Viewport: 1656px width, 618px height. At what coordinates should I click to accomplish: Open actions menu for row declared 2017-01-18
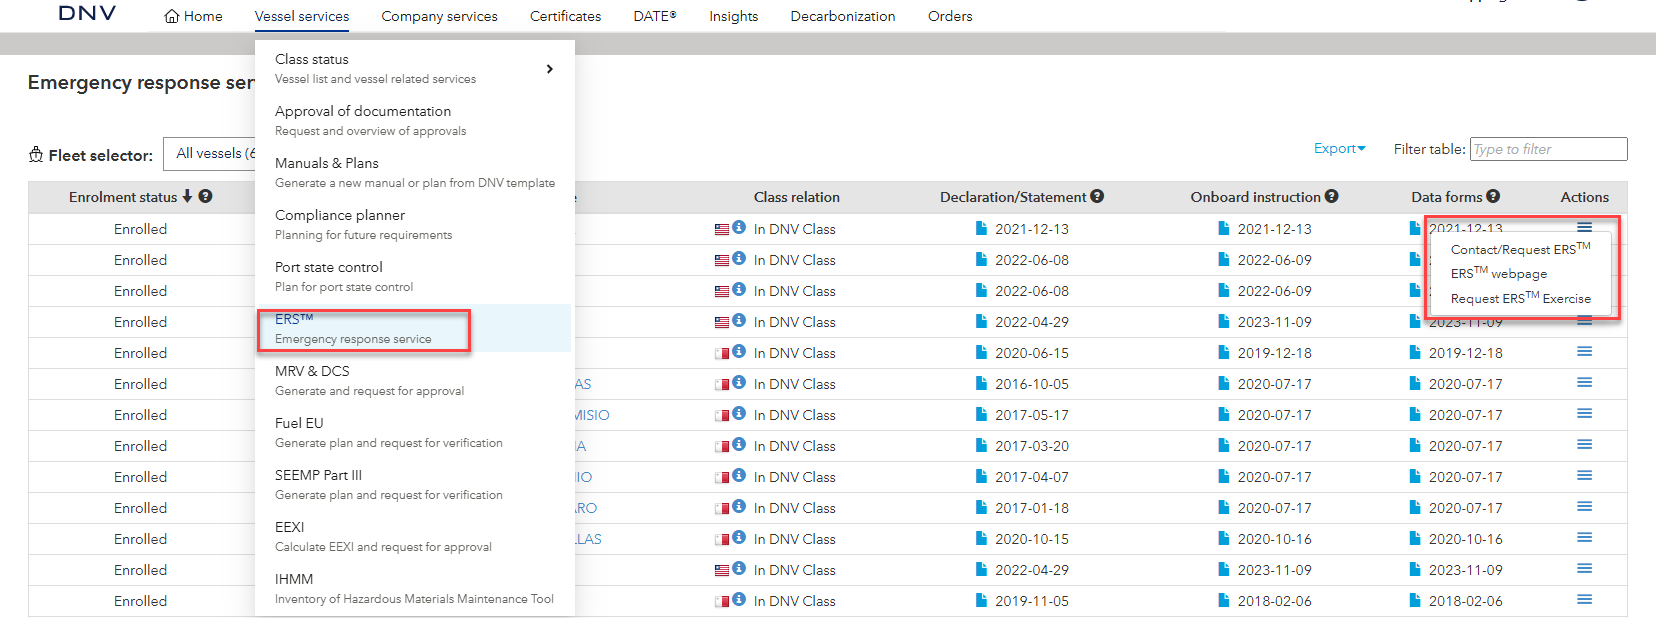coord(1585,506)
